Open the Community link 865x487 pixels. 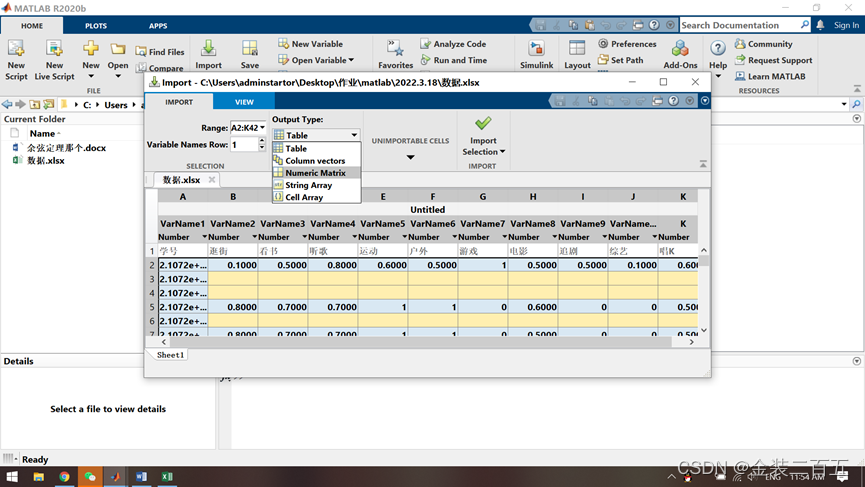[763, 44]
